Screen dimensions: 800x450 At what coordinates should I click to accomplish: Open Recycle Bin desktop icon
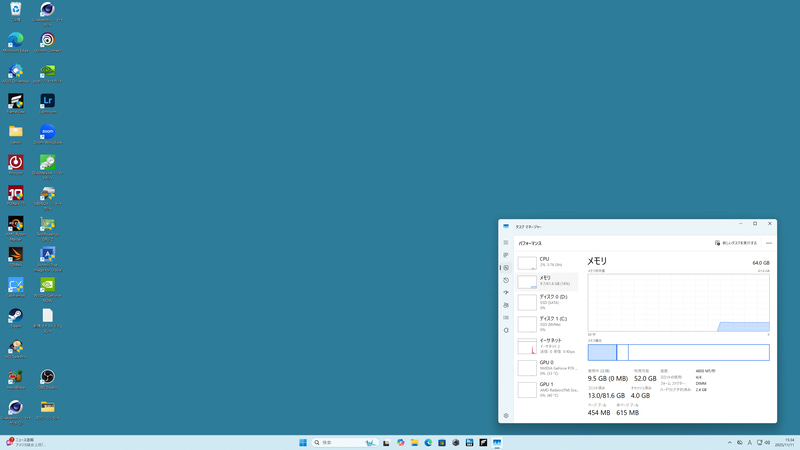click(x=16, y=12)
